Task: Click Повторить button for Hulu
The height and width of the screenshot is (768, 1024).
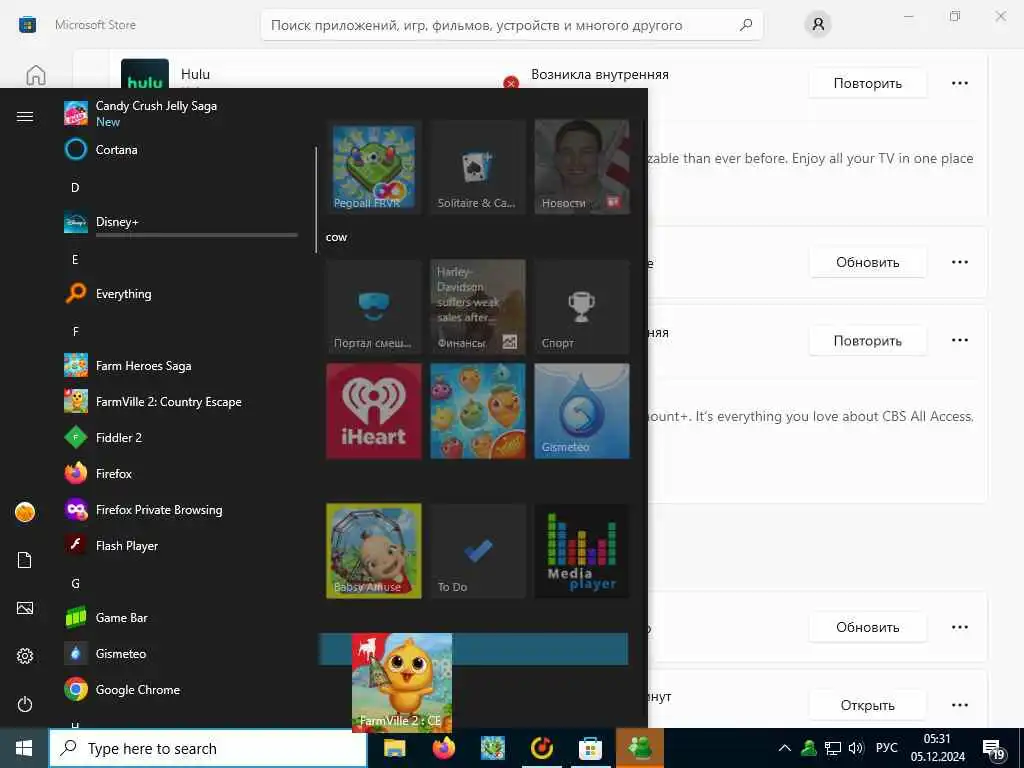Action: (x=867, y=83)
